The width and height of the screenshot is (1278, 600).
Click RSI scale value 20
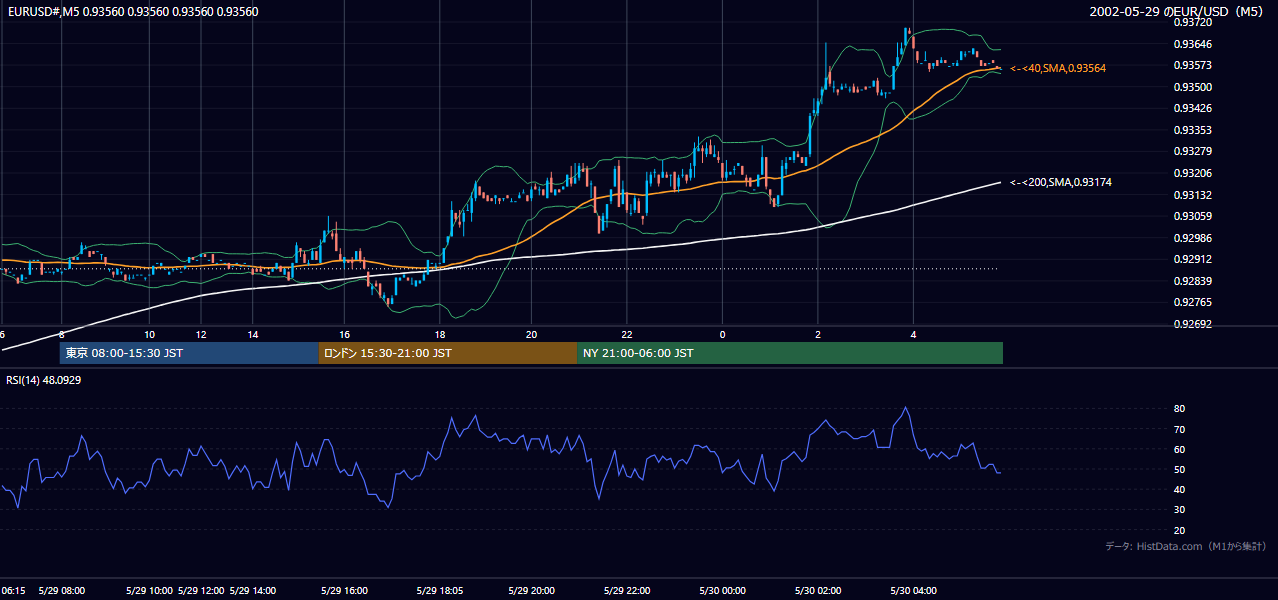(1180, 531)
